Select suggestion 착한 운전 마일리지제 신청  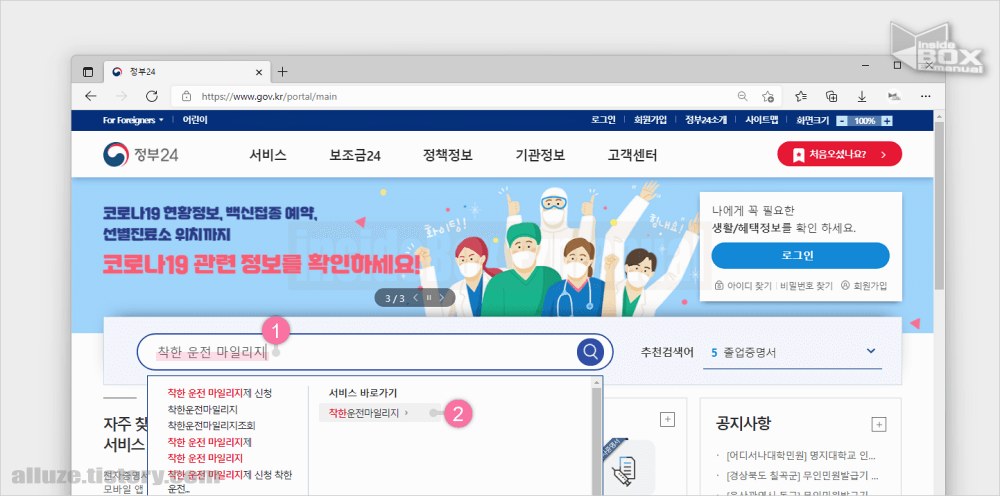click(x=219, y=393)
